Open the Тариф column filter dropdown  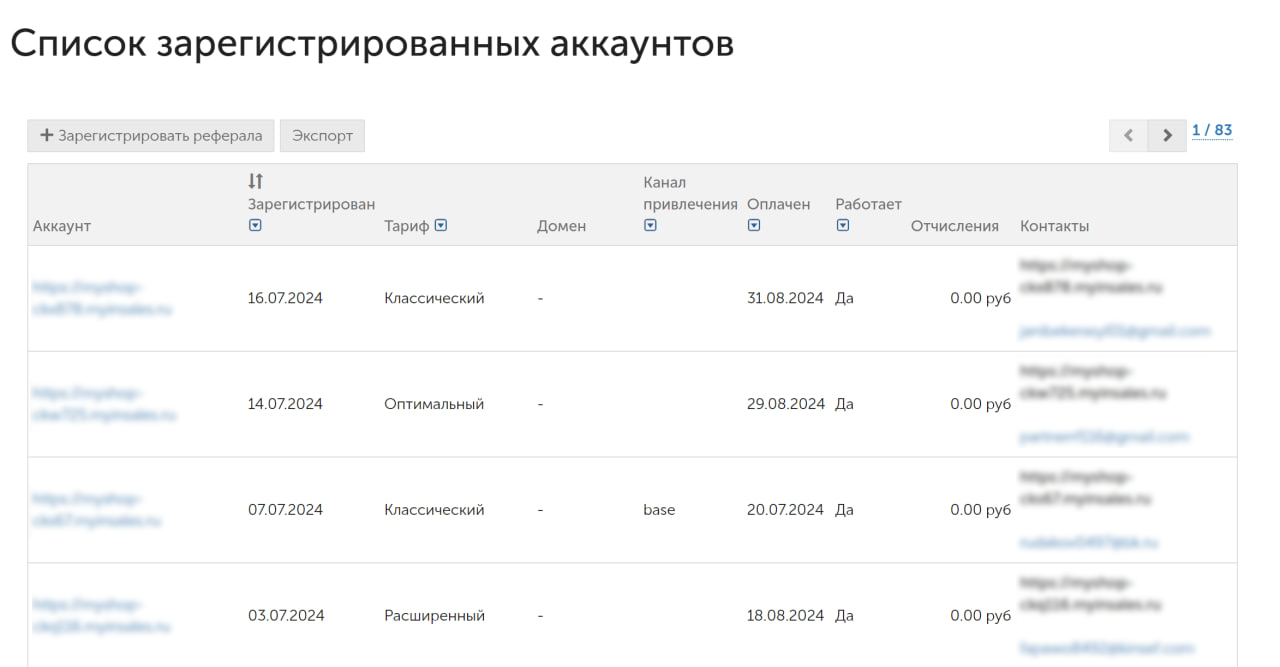[x=441, y=226]
